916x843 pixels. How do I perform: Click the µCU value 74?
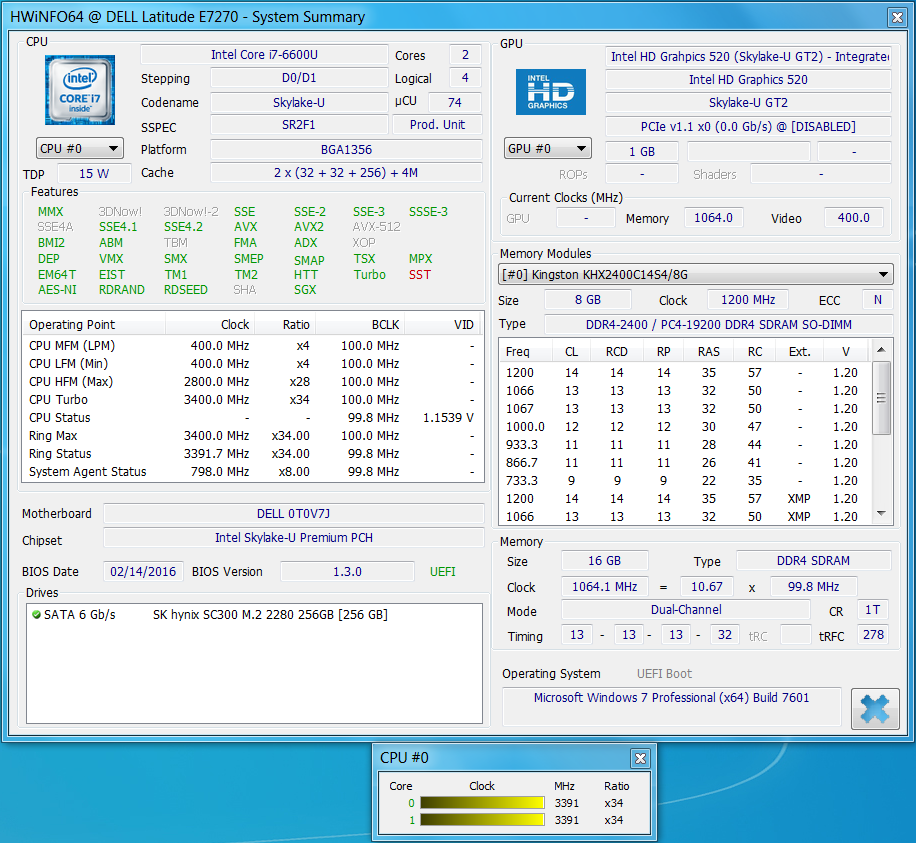pyautogui.click(x=454, y=102)
